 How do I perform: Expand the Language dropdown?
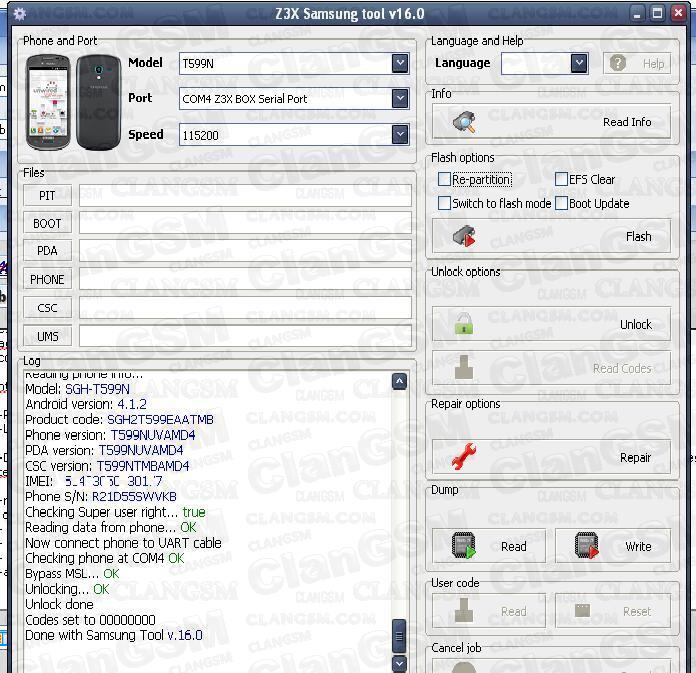point(579,63)
